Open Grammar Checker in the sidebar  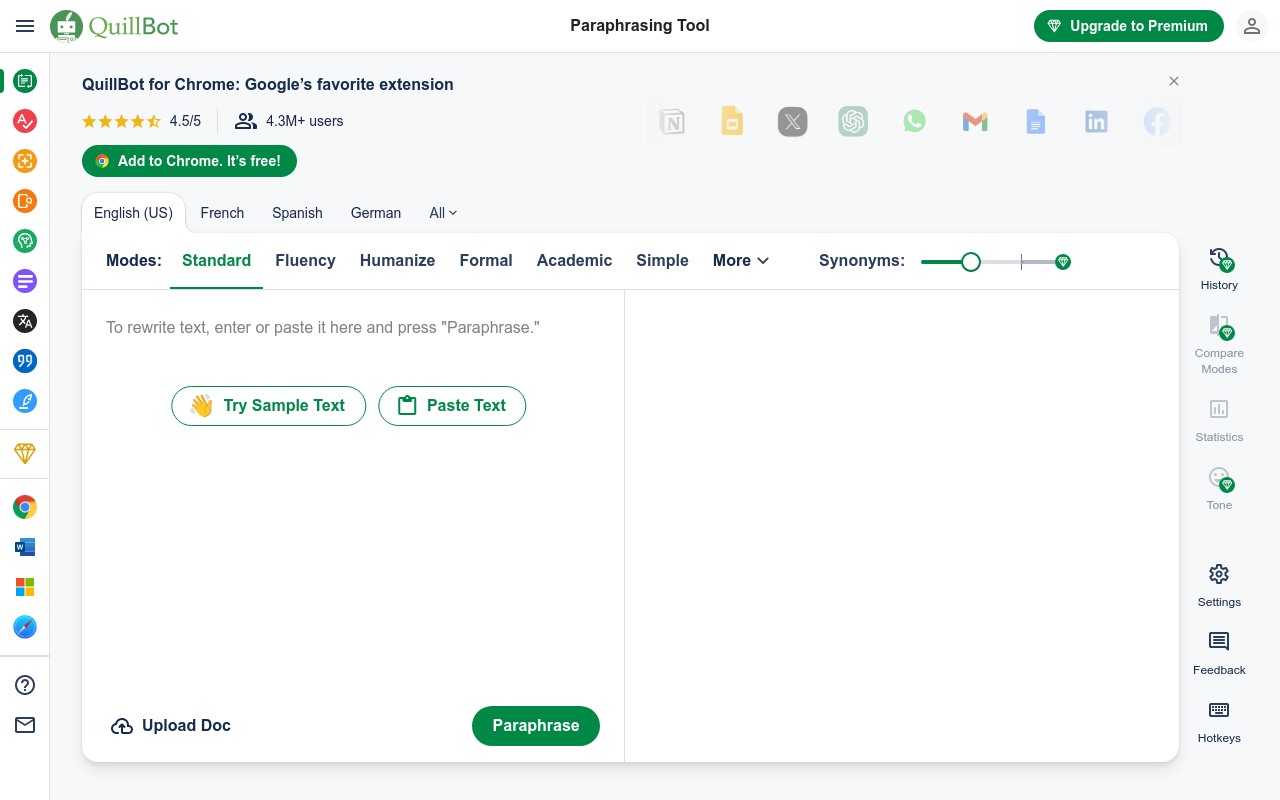pos(25,121)
